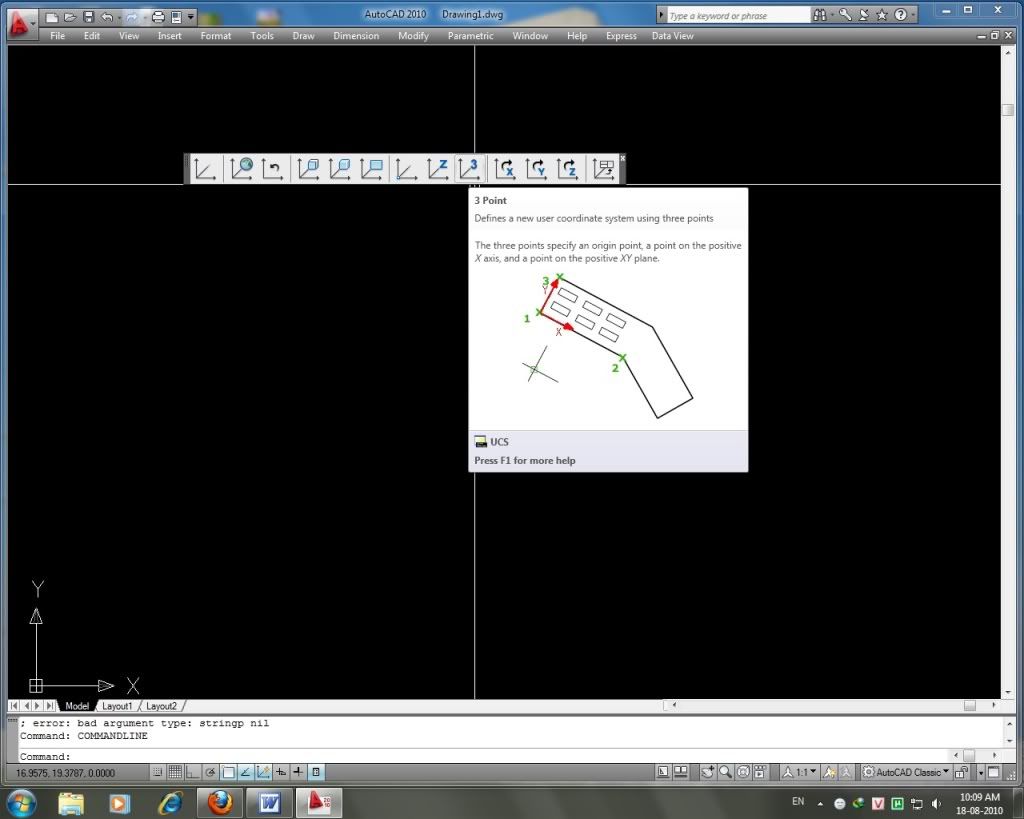This screenshot has height=819, width=1024.
Task: Open the File menu
Action: pyautogui.click(x=57, y=36)
